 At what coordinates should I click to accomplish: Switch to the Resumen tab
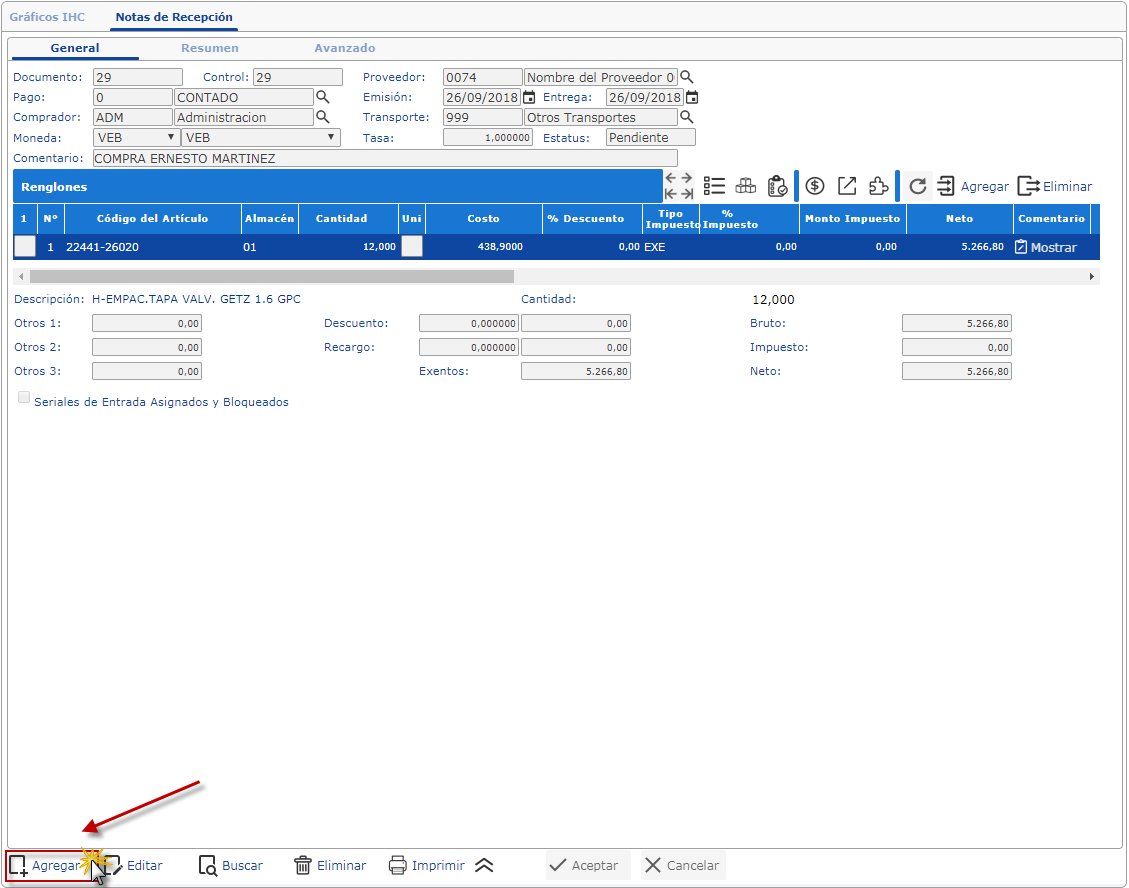point(209,48)
